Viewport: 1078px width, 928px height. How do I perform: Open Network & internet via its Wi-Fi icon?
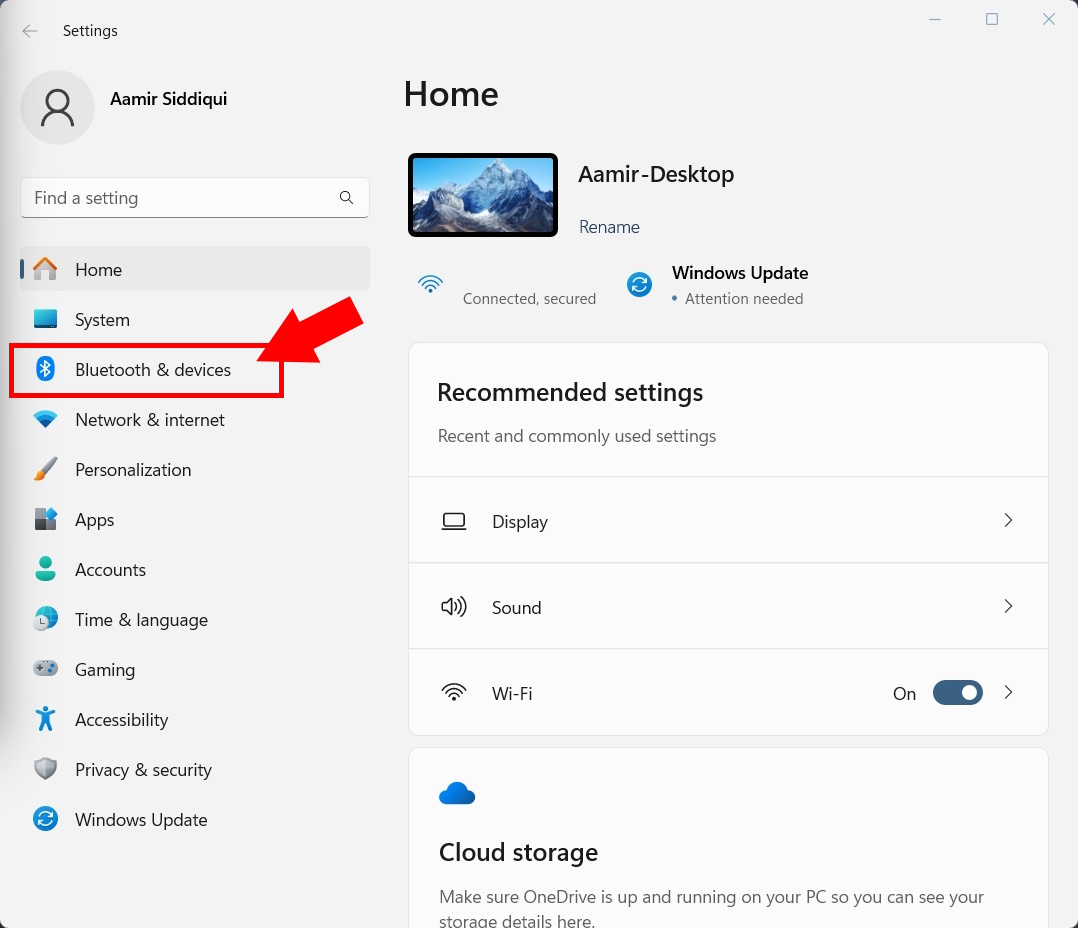click(46, 420)
